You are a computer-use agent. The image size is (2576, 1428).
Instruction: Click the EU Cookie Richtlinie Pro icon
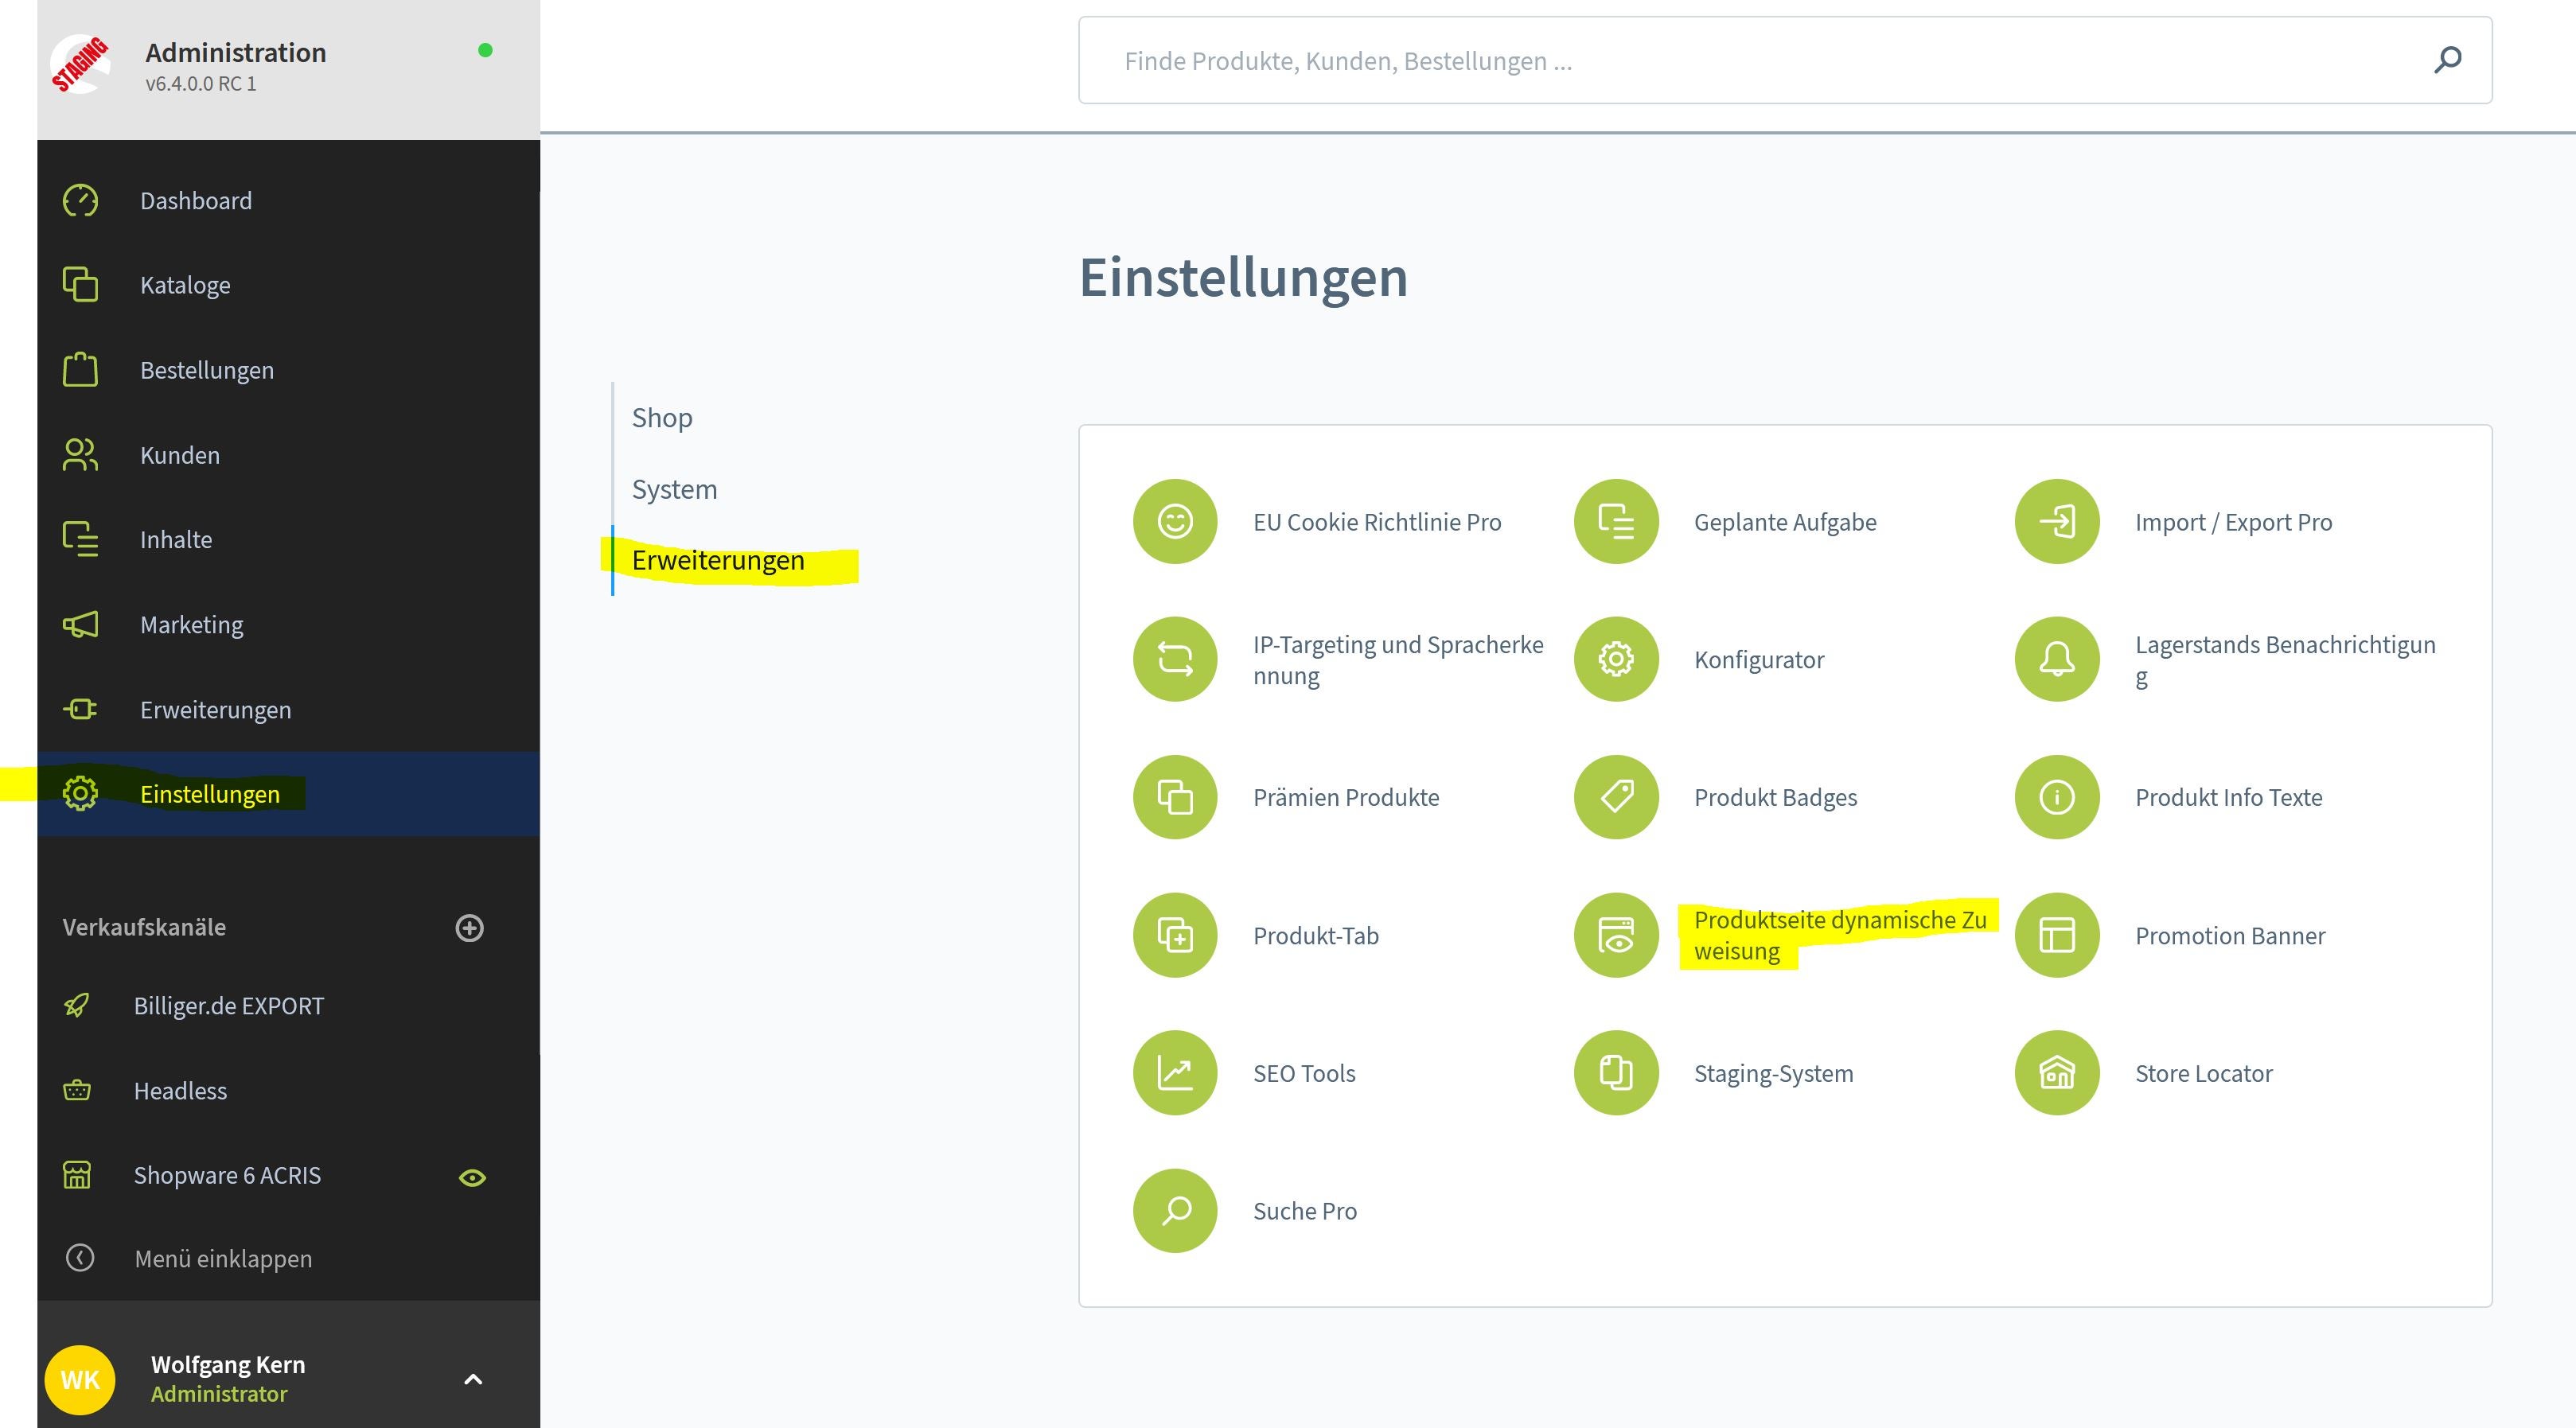click(x=1173, y=520)
